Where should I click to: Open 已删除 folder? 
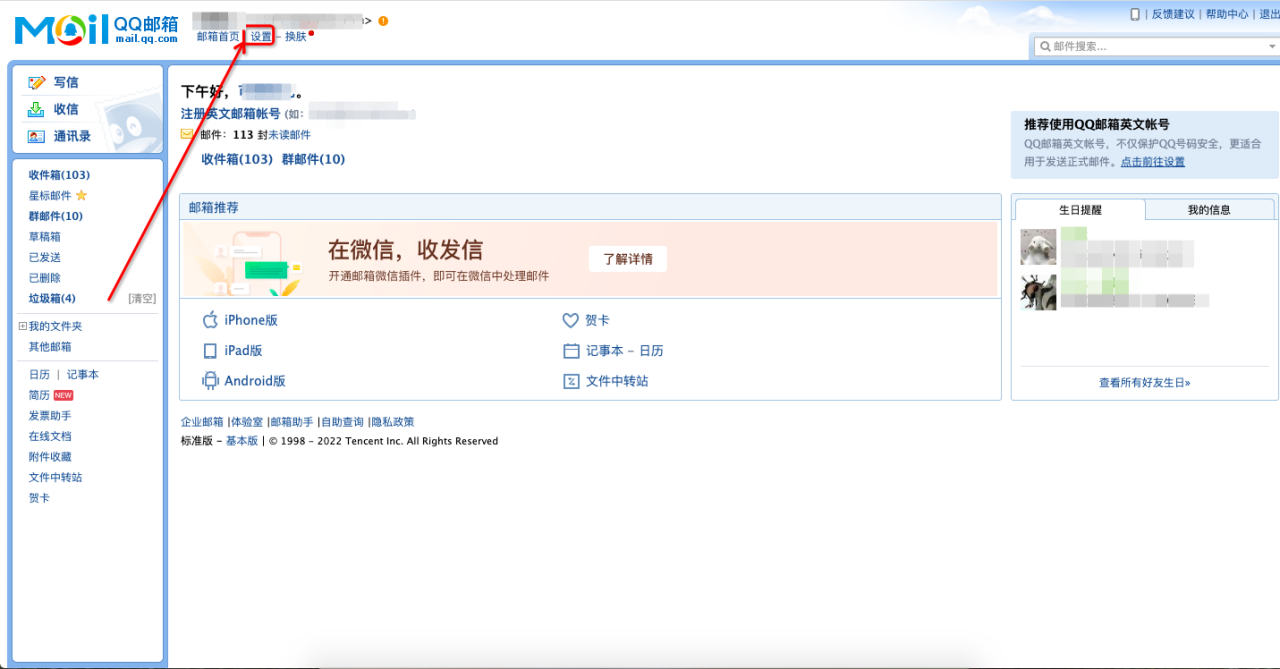pyautogui.click(x=45, y=278)
